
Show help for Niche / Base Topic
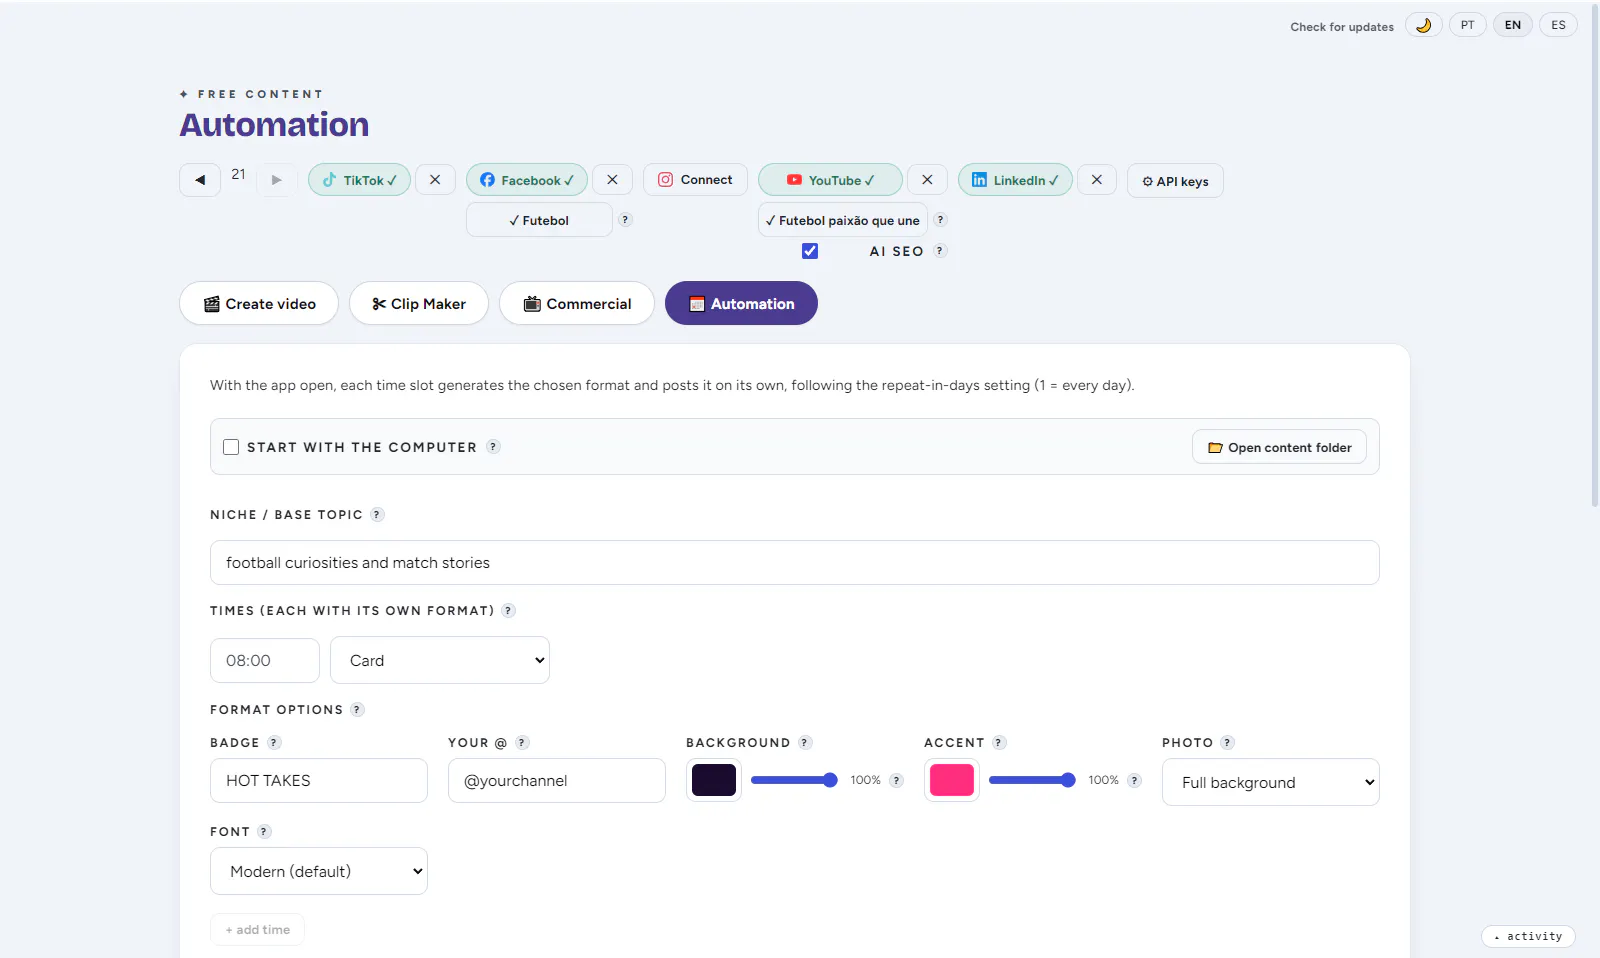(x=377, y=514)
